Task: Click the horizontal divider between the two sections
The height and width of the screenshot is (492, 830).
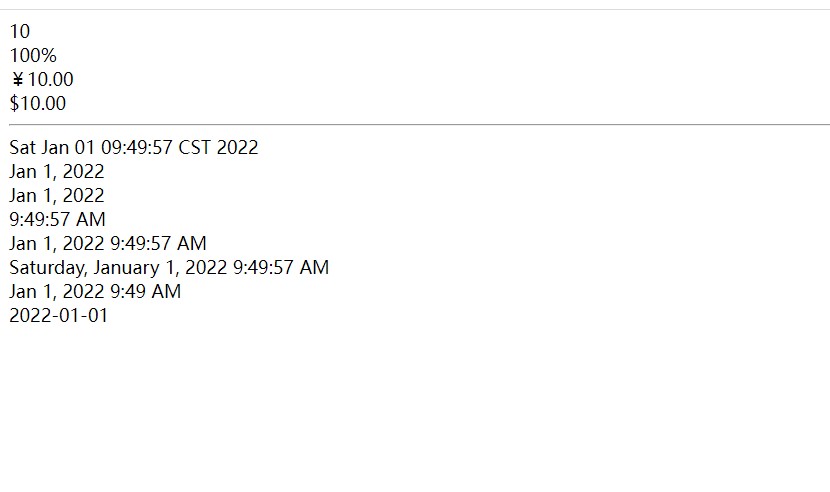Action: click(419, 125)
